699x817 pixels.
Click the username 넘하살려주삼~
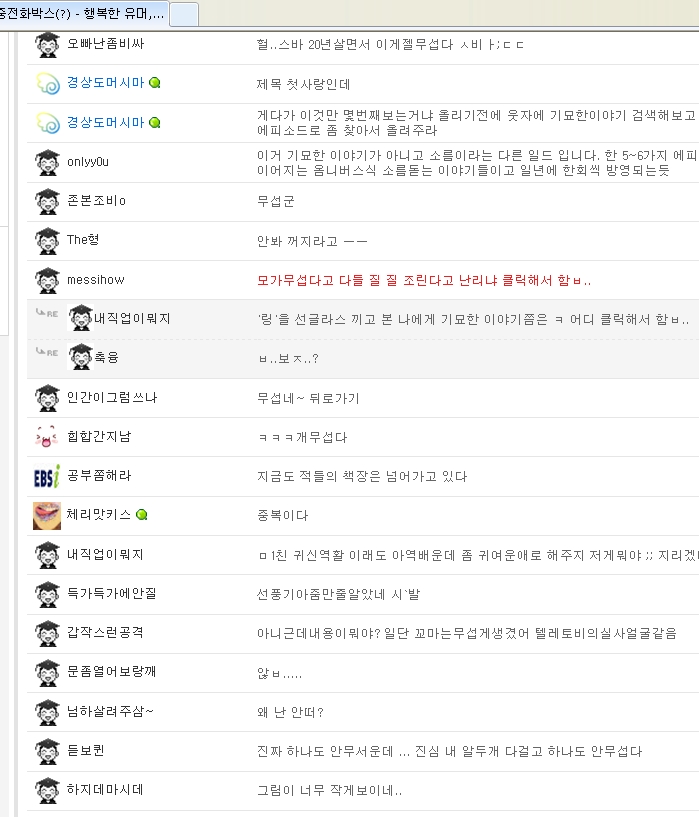(110, 712)
